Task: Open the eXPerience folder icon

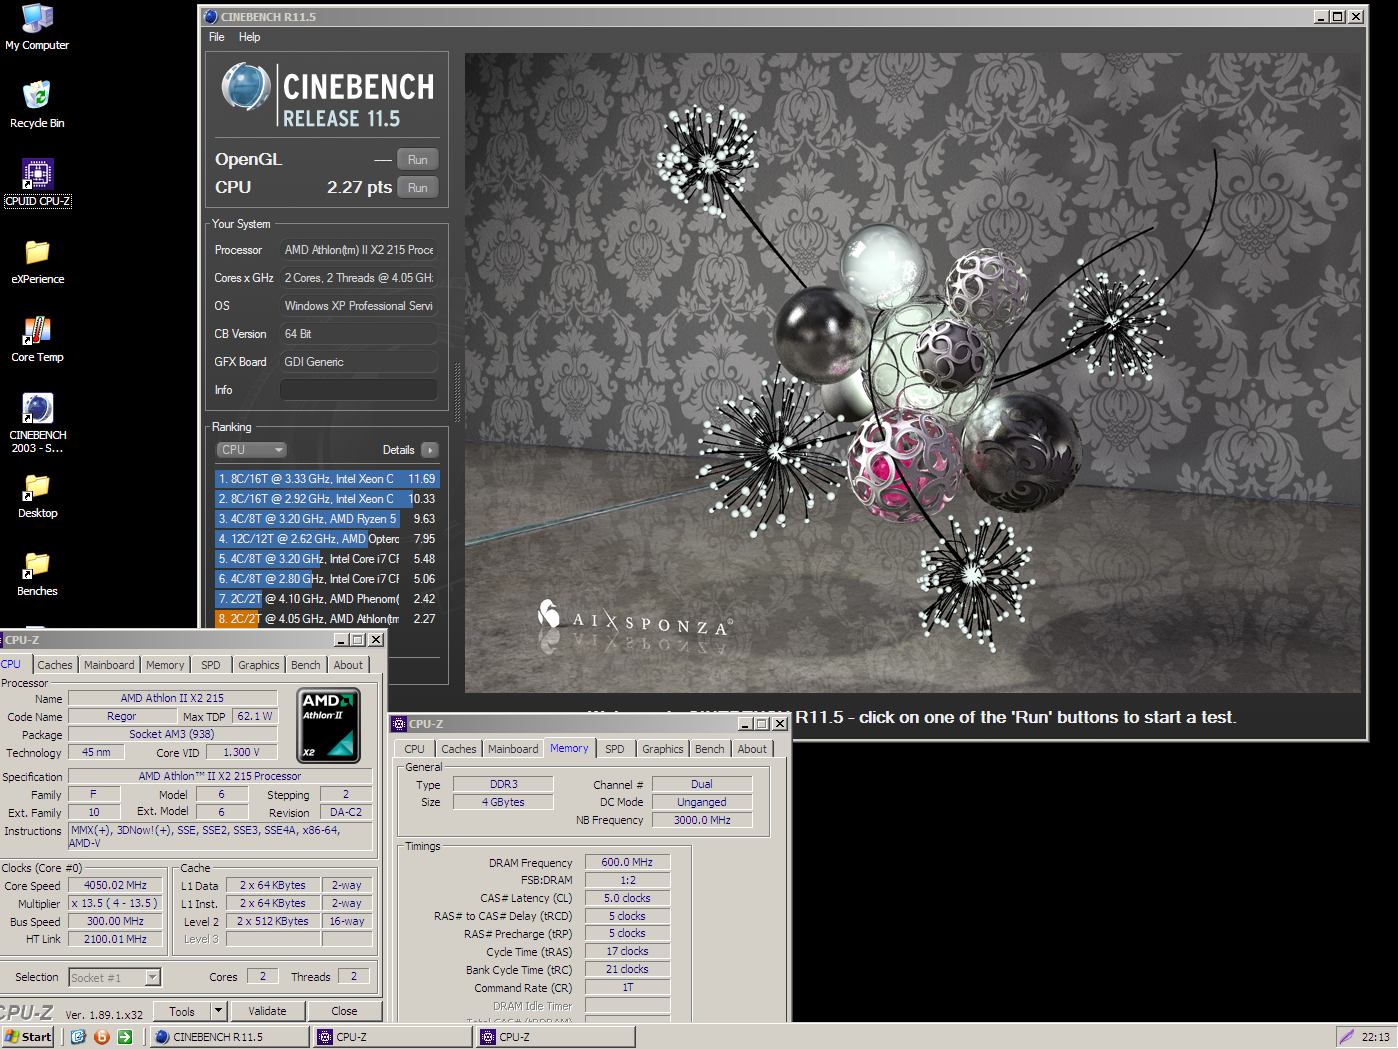Action: pos(37,261)
